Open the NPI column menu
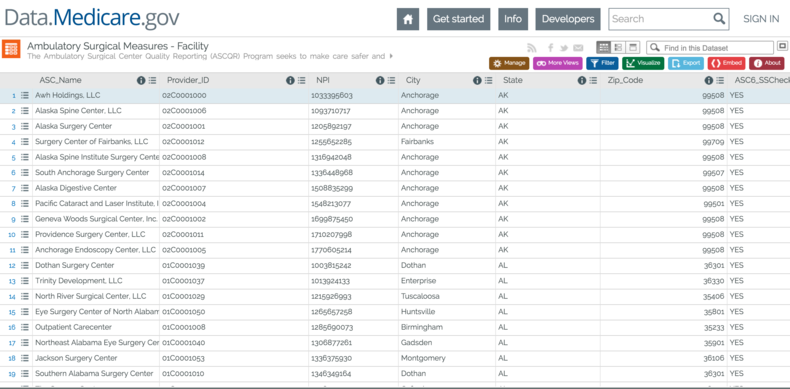 coord(391,80)
